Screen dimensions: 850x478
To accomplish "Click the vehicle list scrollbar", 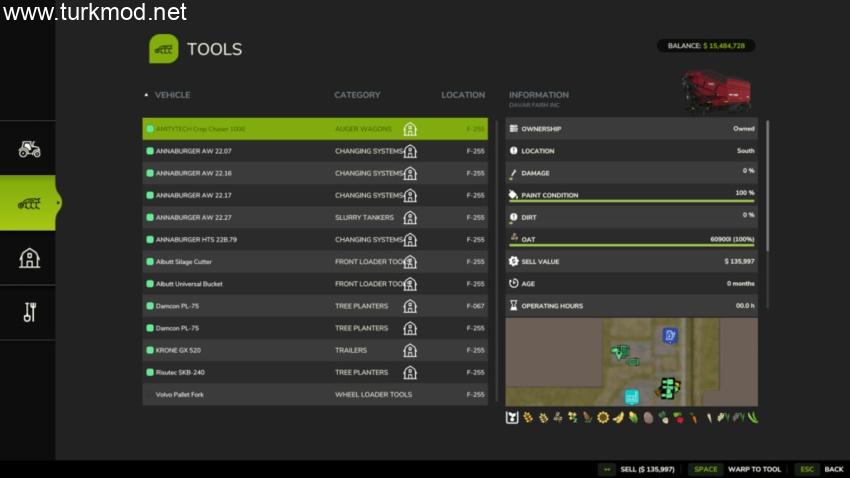I will [497, 262].
